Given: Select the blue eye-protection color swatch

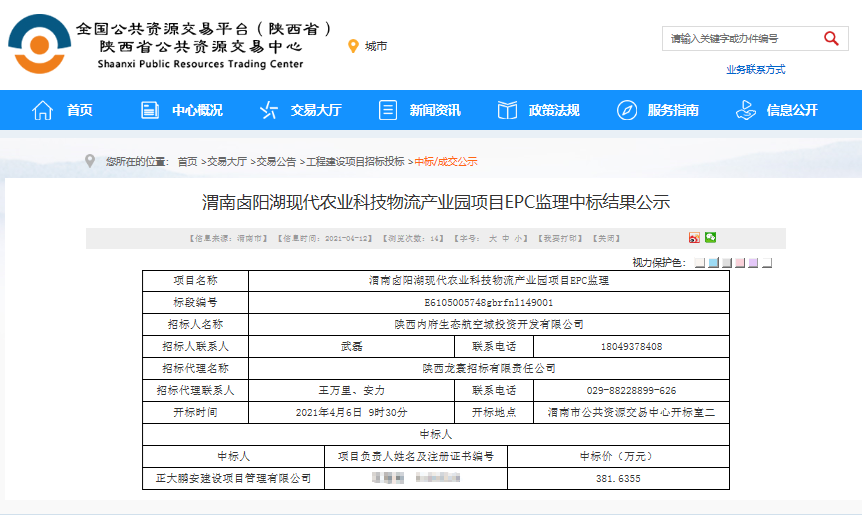Looking at the screenshot, I should click(713, 263).
